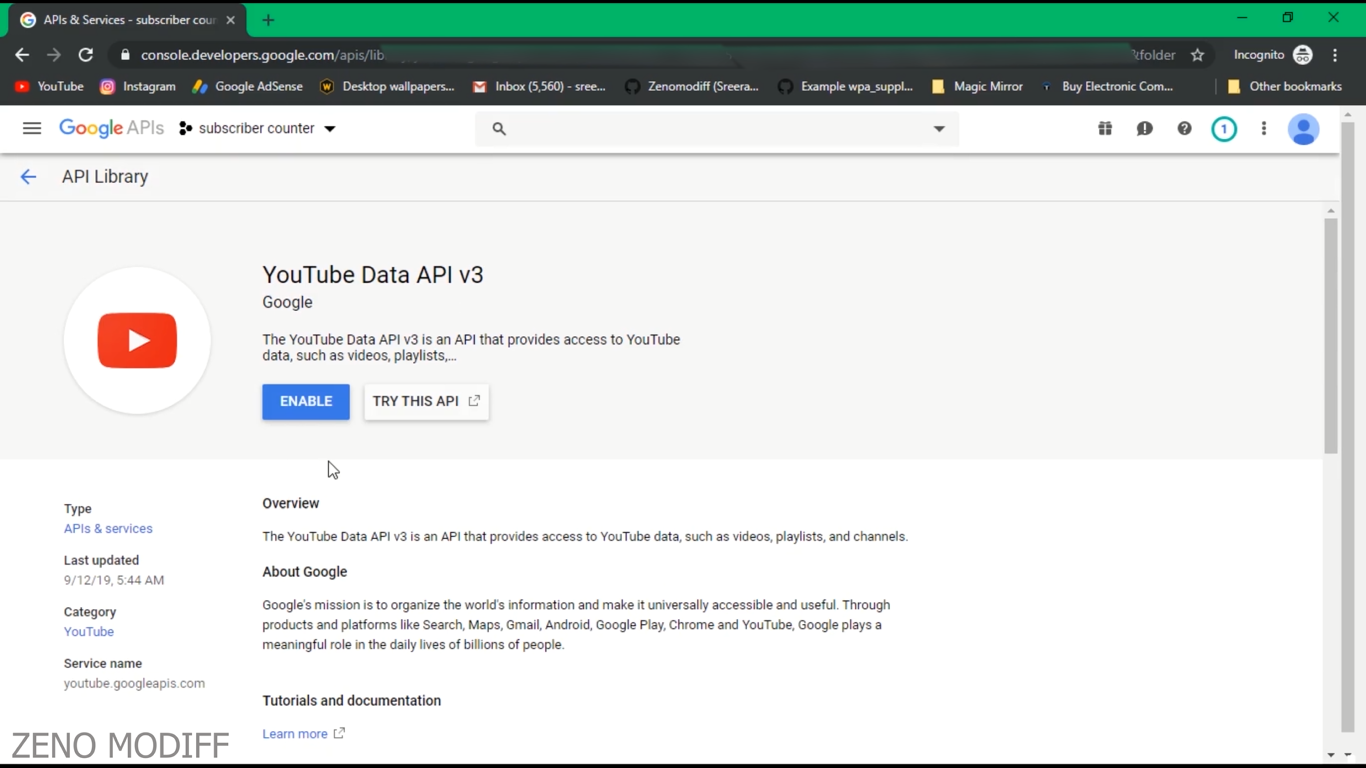Image resolution: width=1366 pixels, height=768 pixels.
Task: Focus the console search field
Action: (x=716, y=129)
